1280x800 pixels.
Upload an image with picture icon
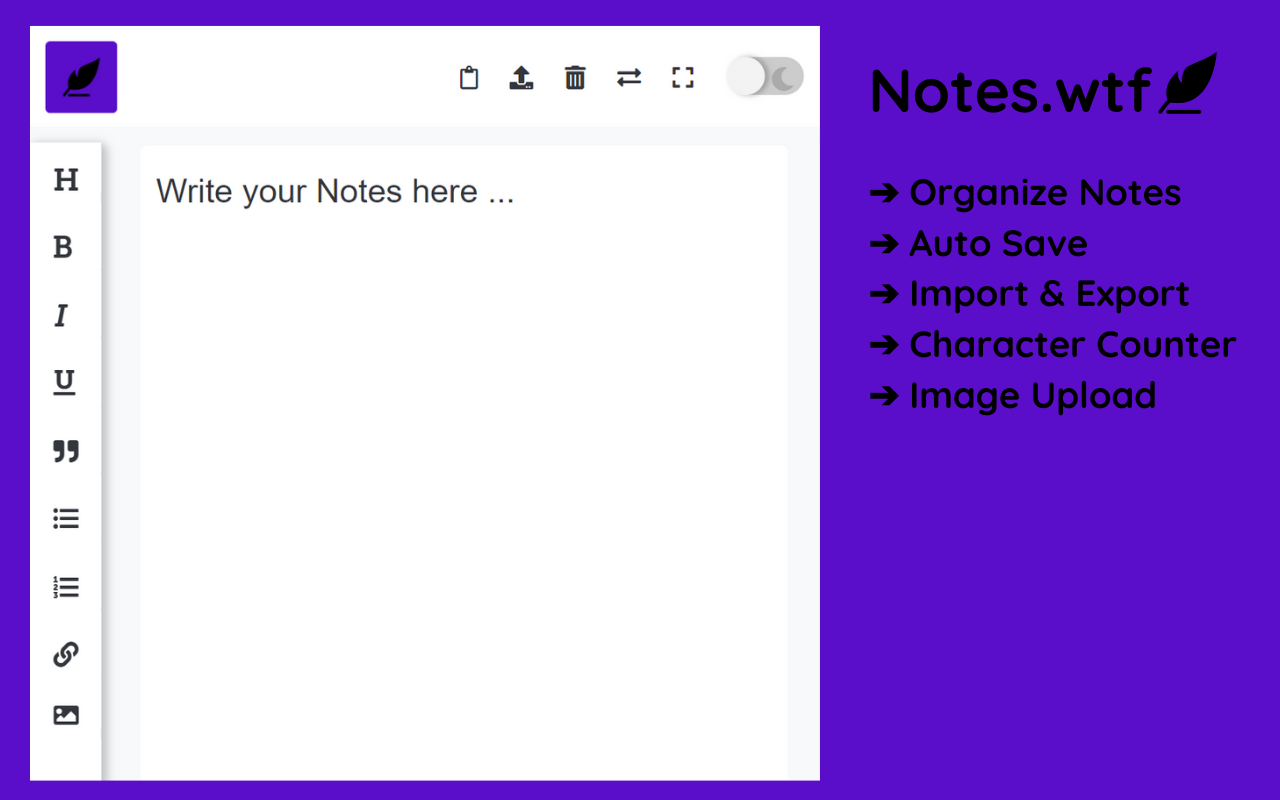66,715
